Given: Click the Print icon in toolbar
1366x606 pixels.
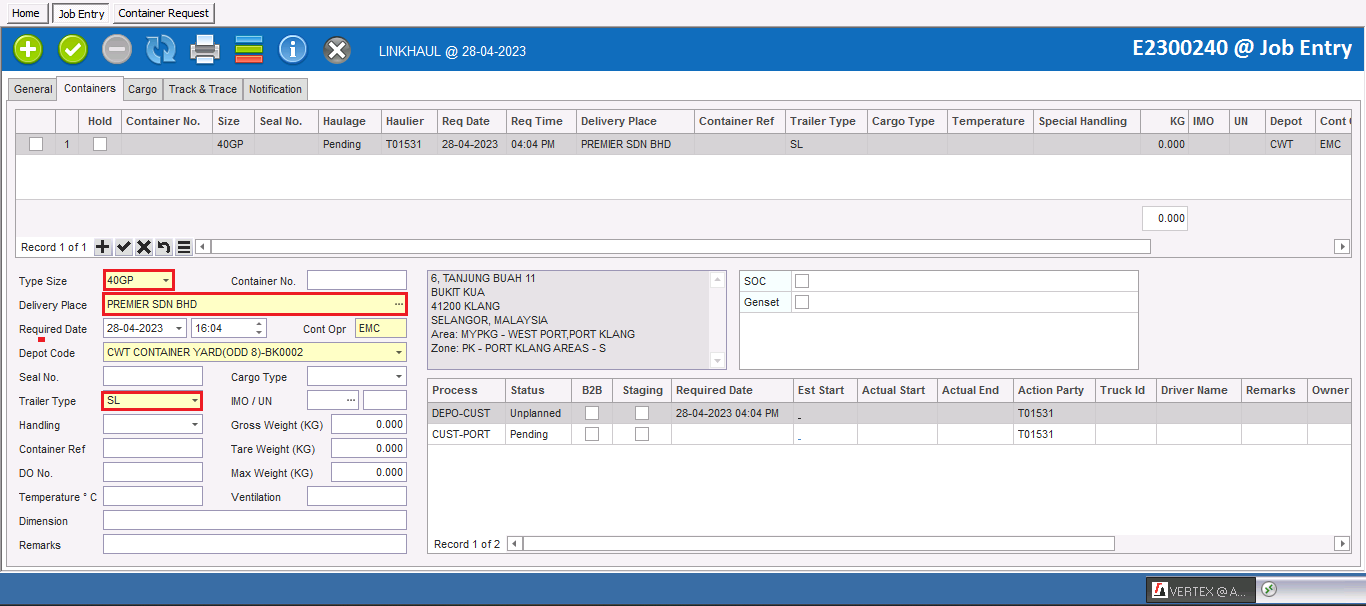Looking at the screenshot, I should point(205,49).
